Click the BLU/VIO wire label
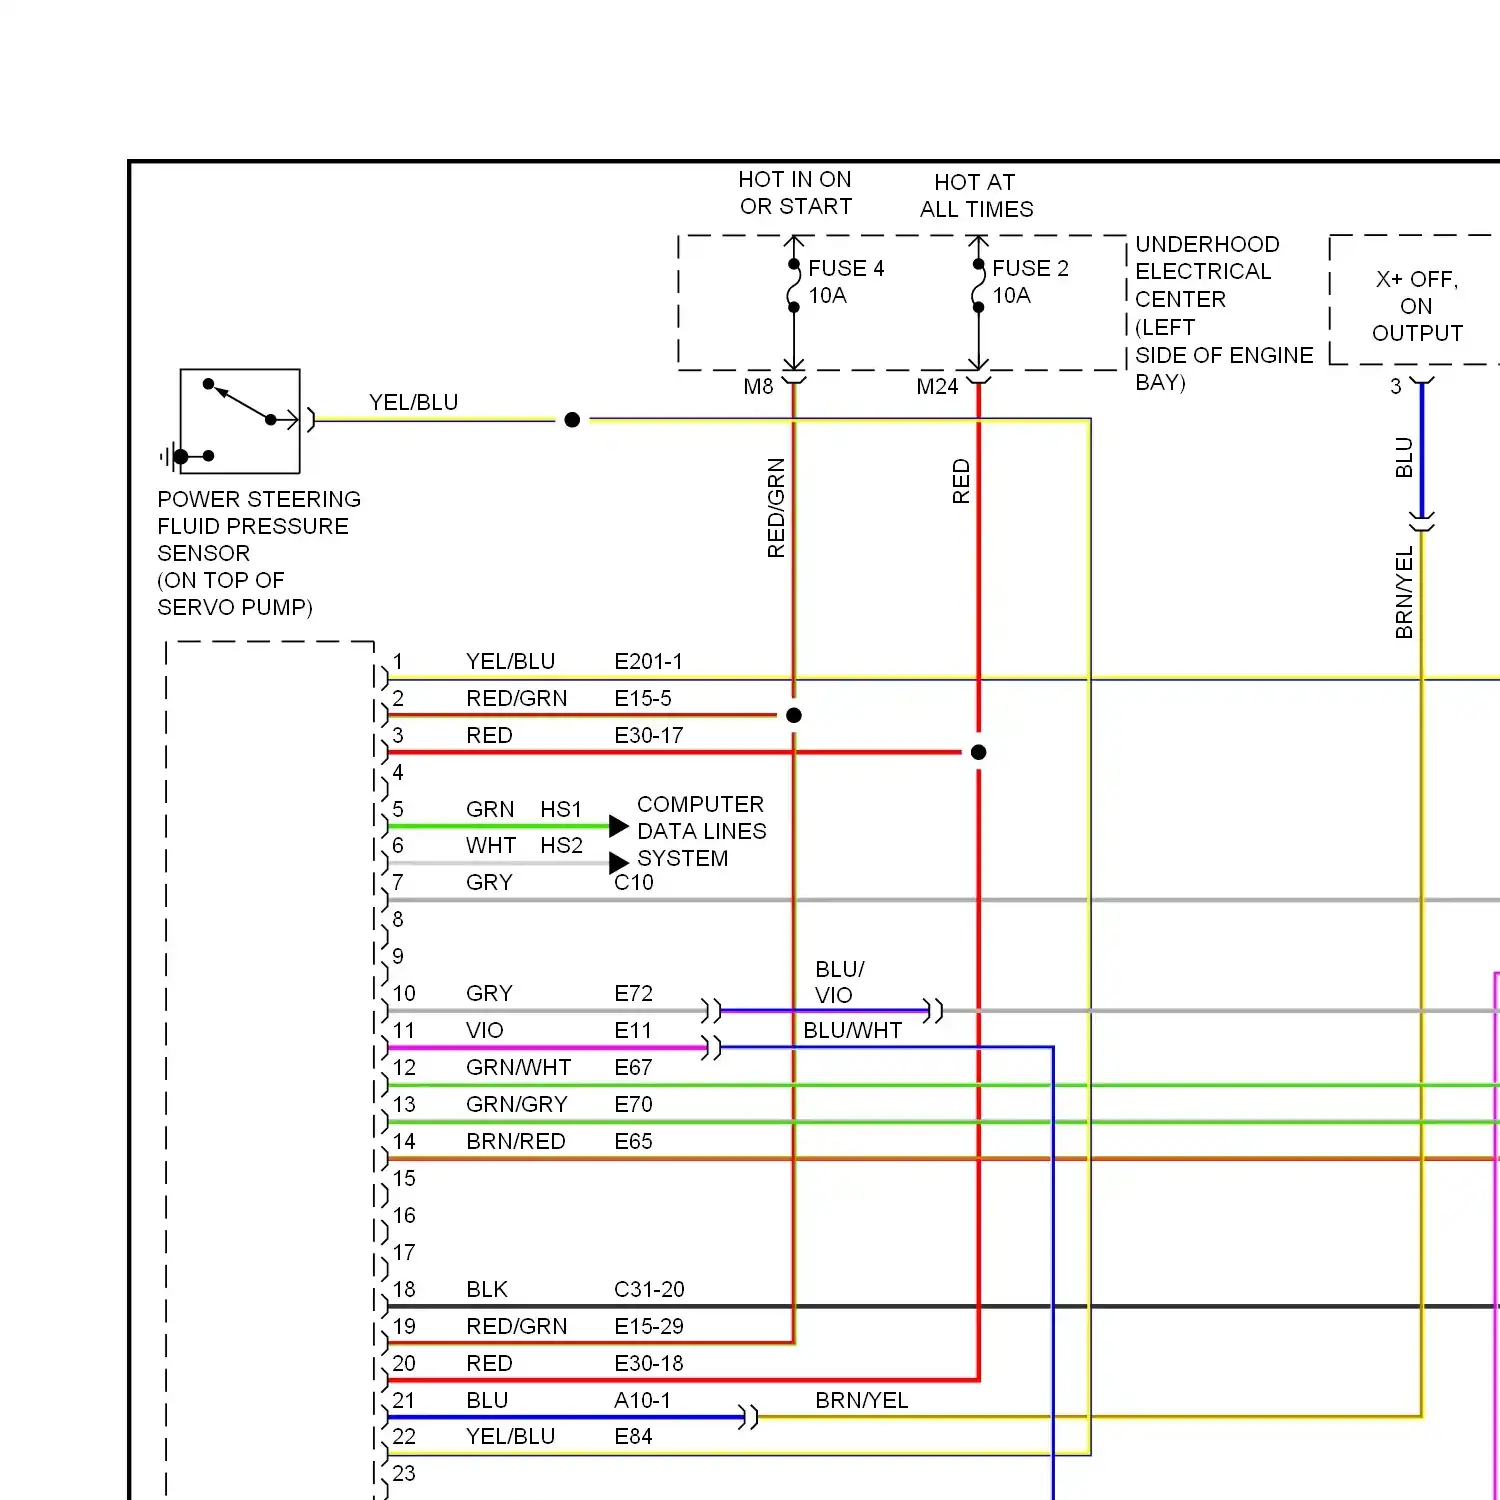Screen dimensions: 1500x1500 [x=839, y=982]
